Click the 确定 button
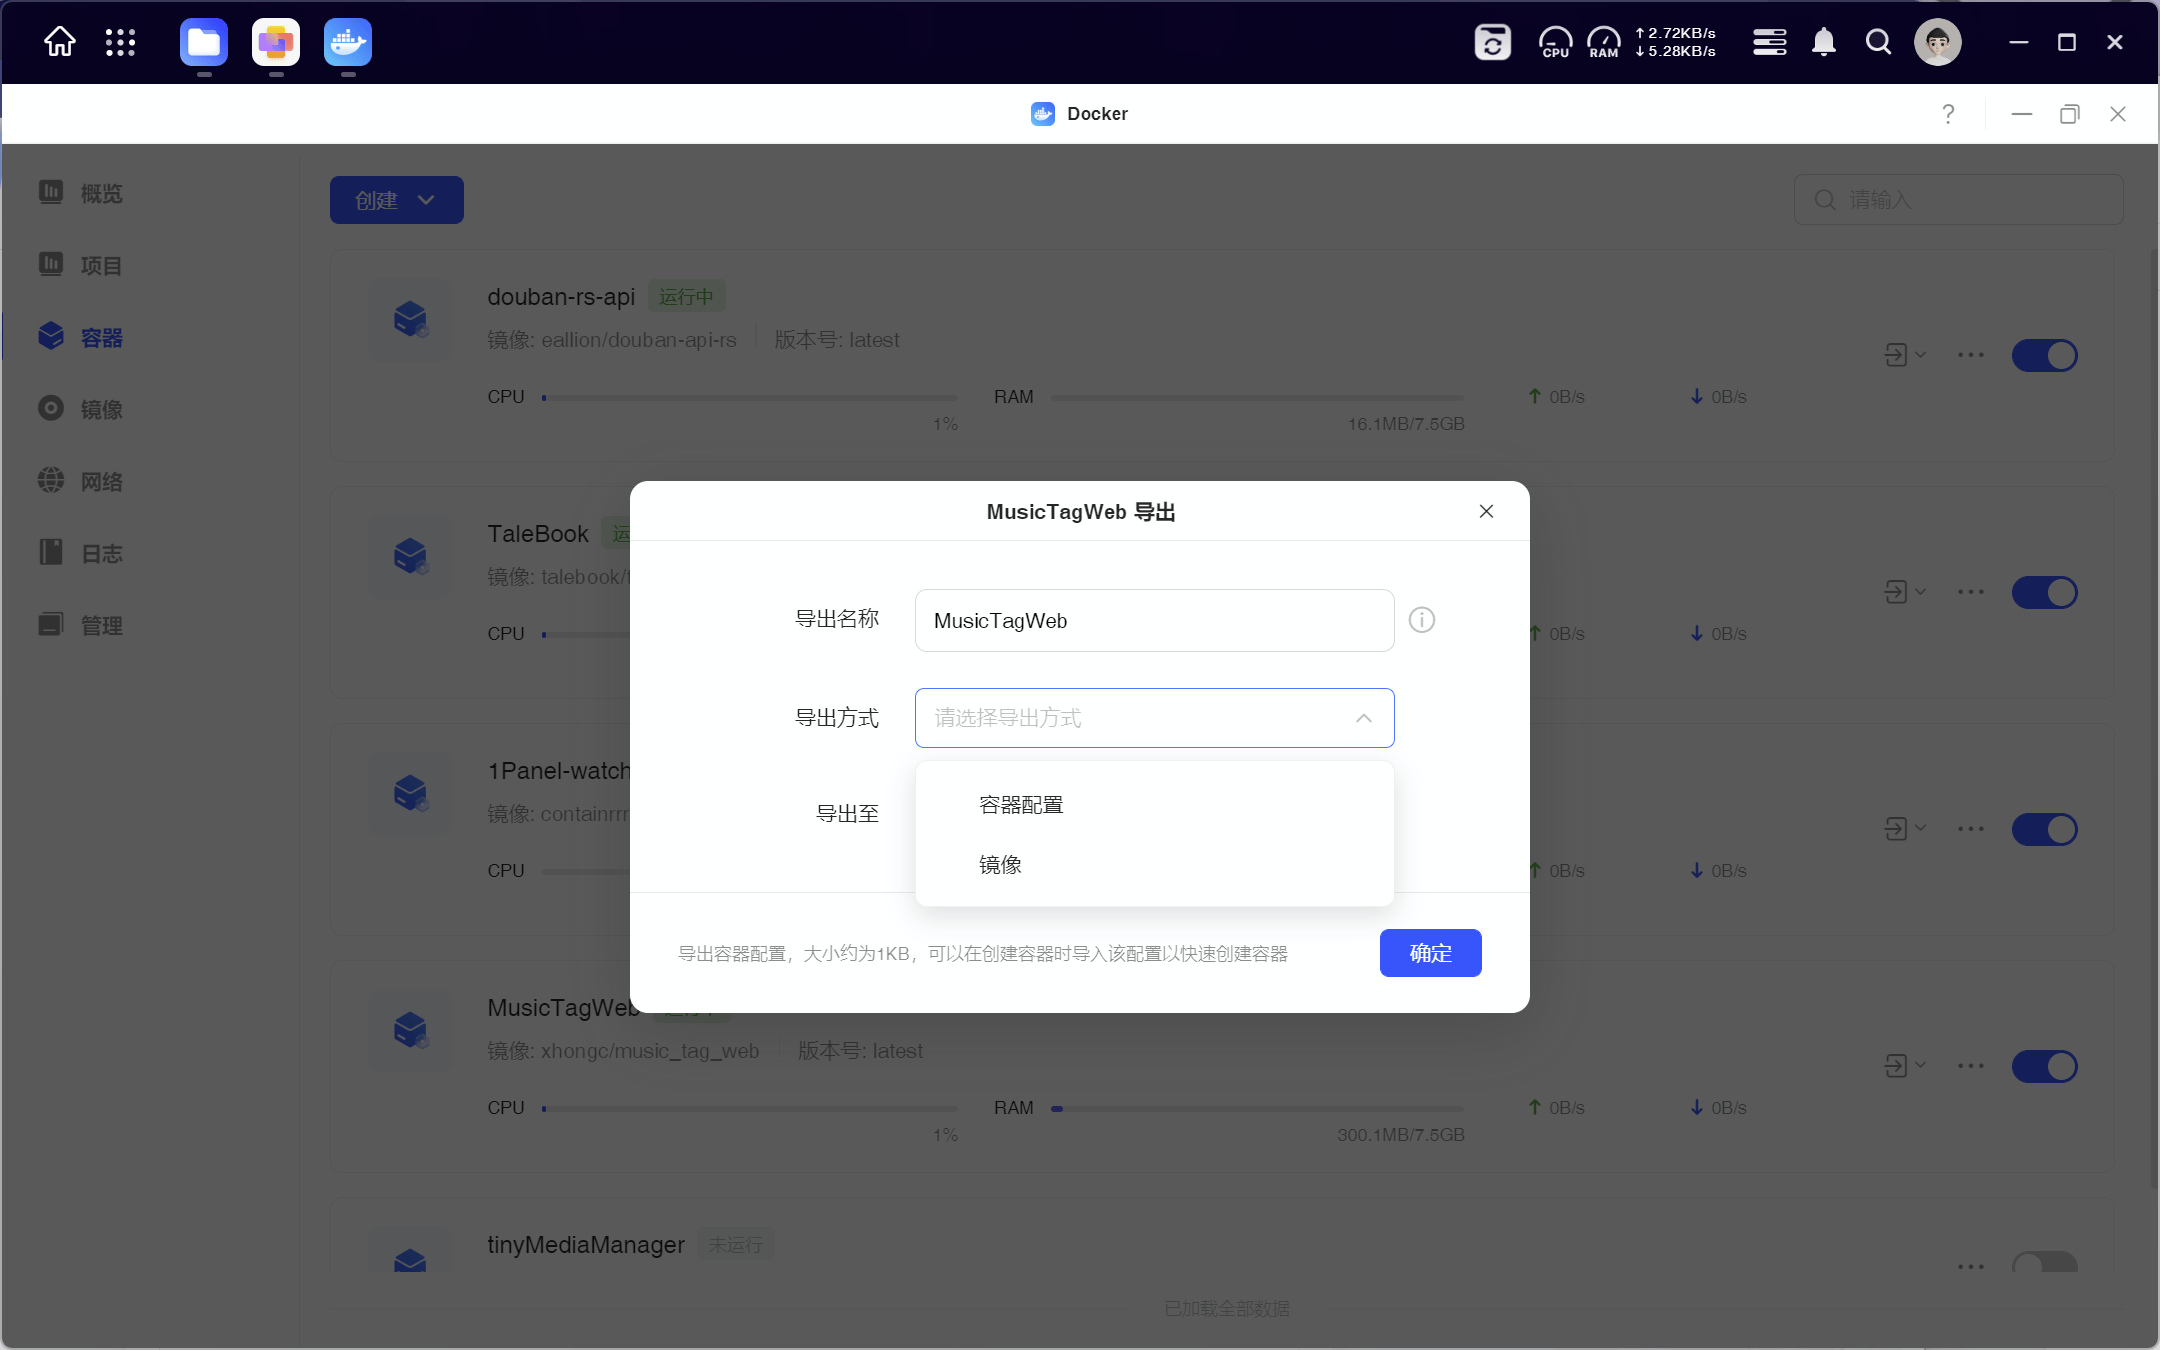The width and height of the screenshot is (2160, 1350). point(1431,953)
